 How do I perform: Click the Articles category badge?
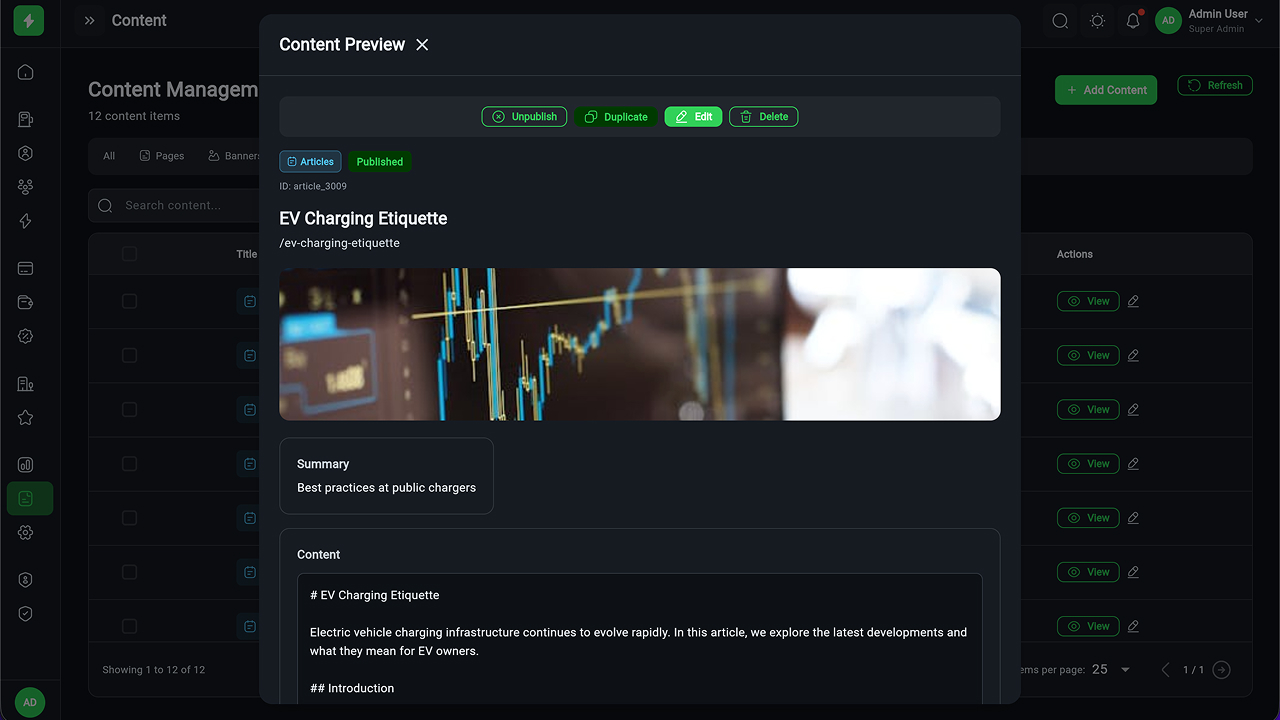coord(310,162)
